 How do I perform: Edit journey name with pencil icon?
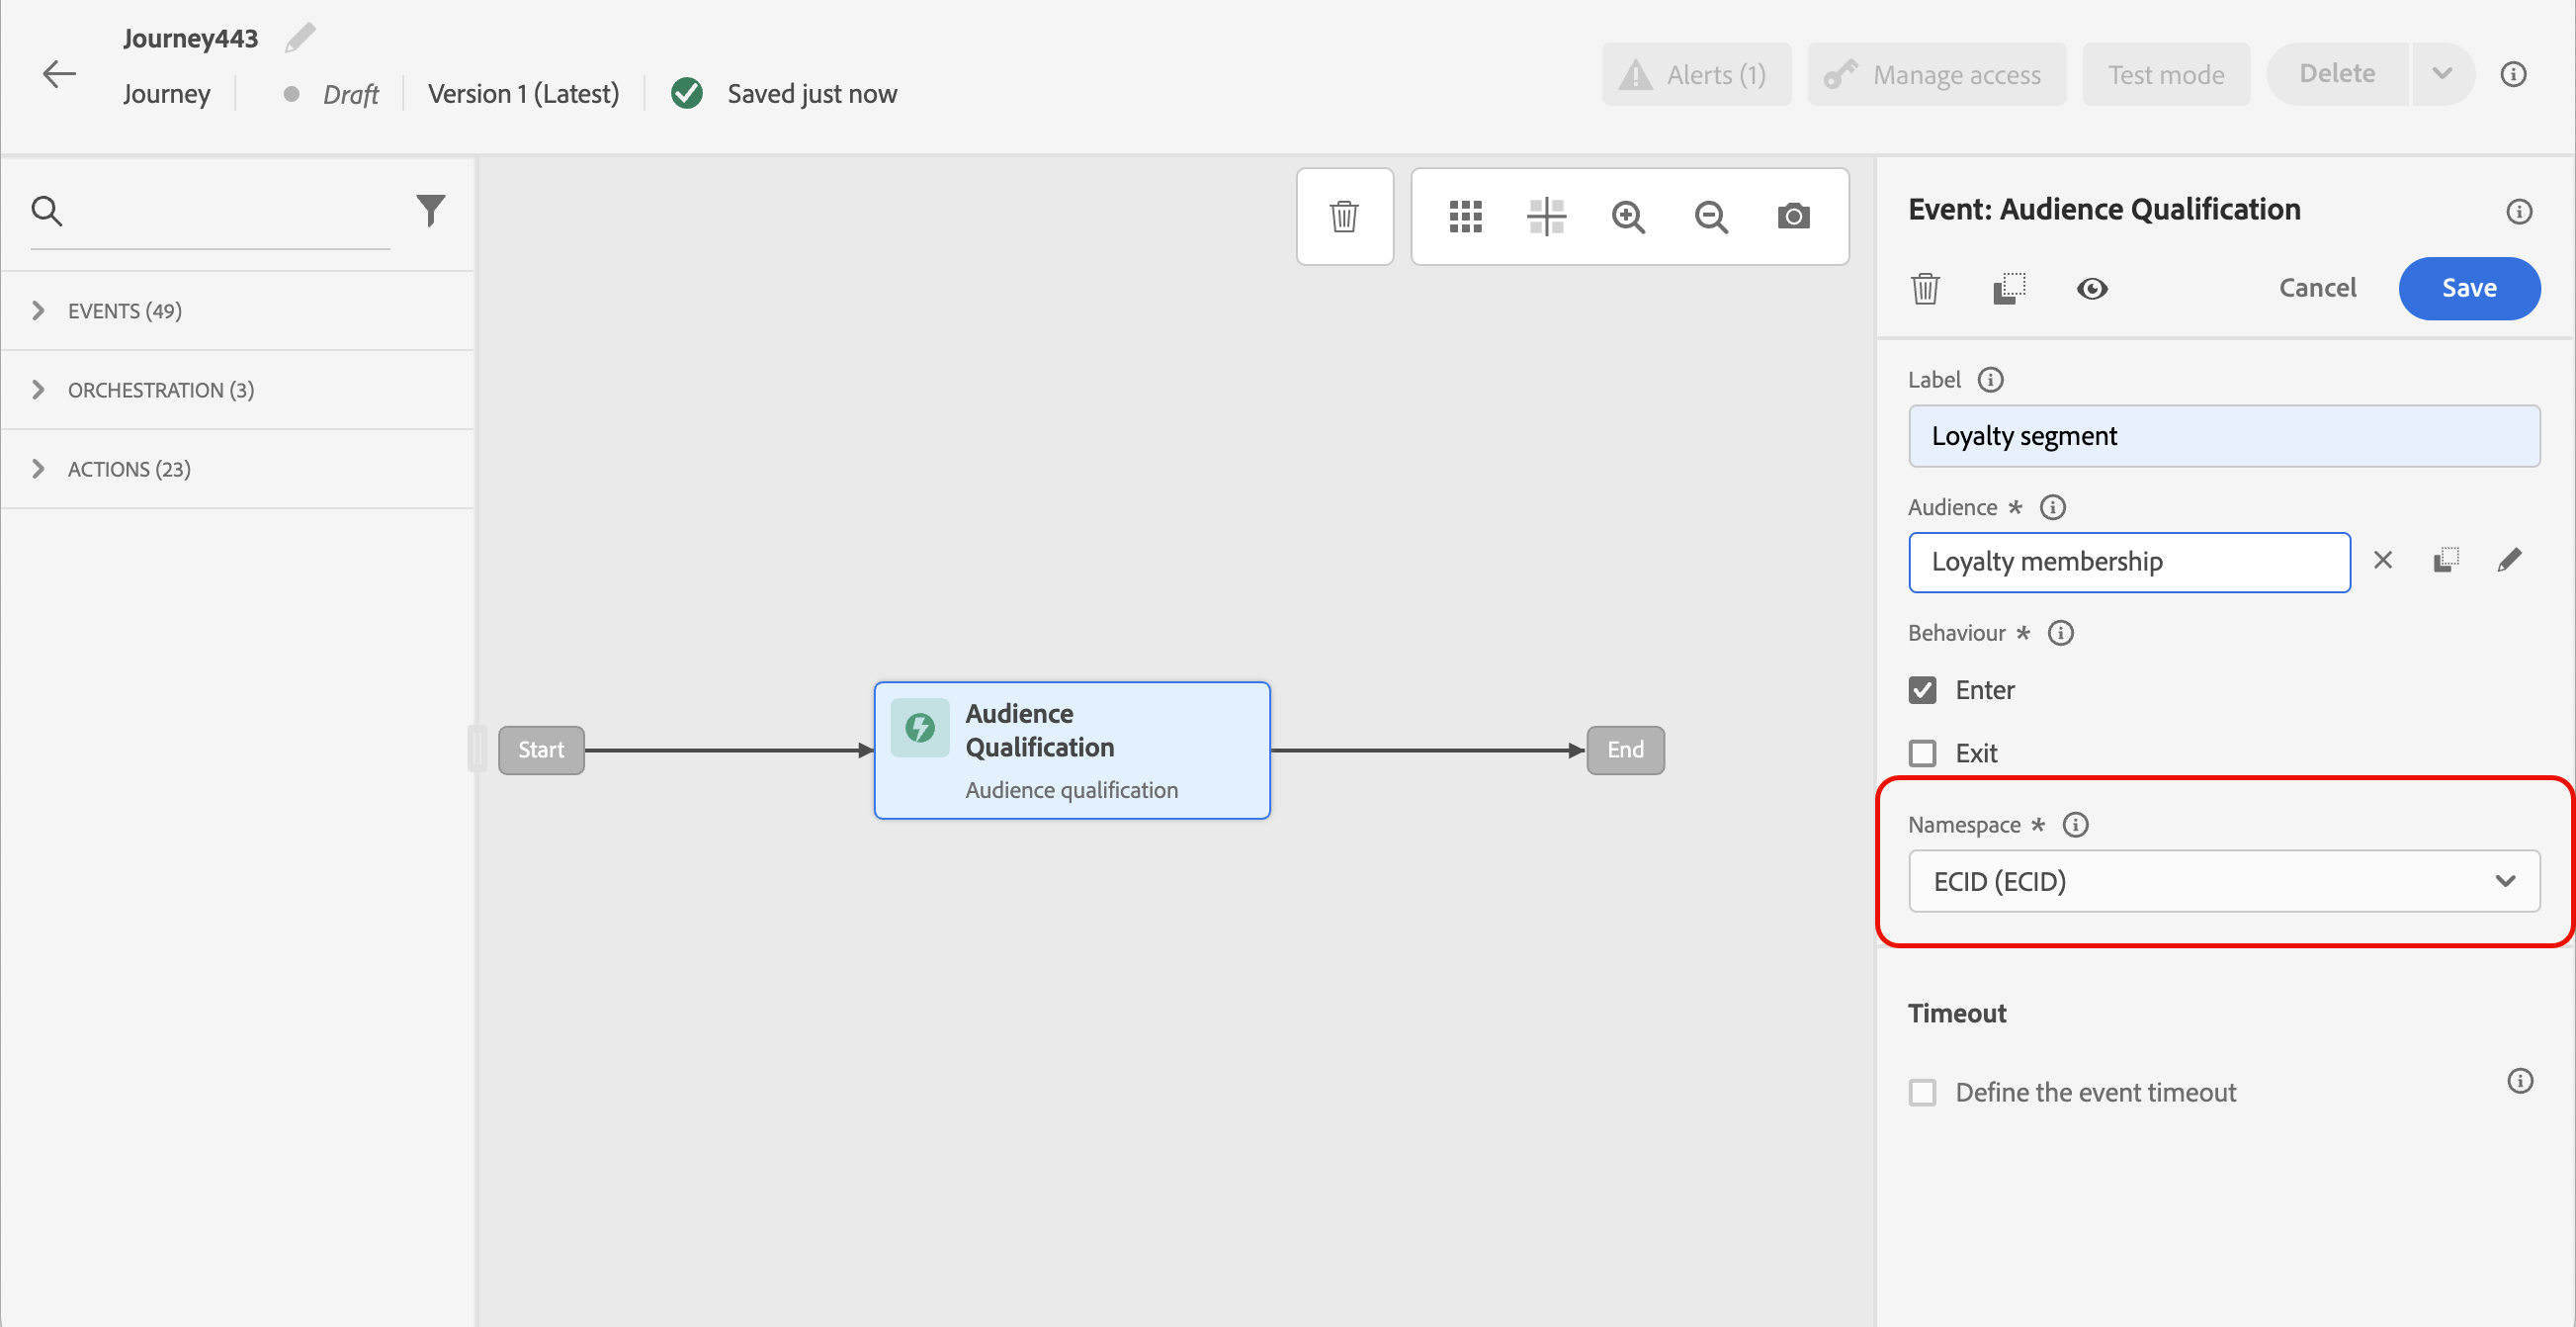click(x=300, y=38)
